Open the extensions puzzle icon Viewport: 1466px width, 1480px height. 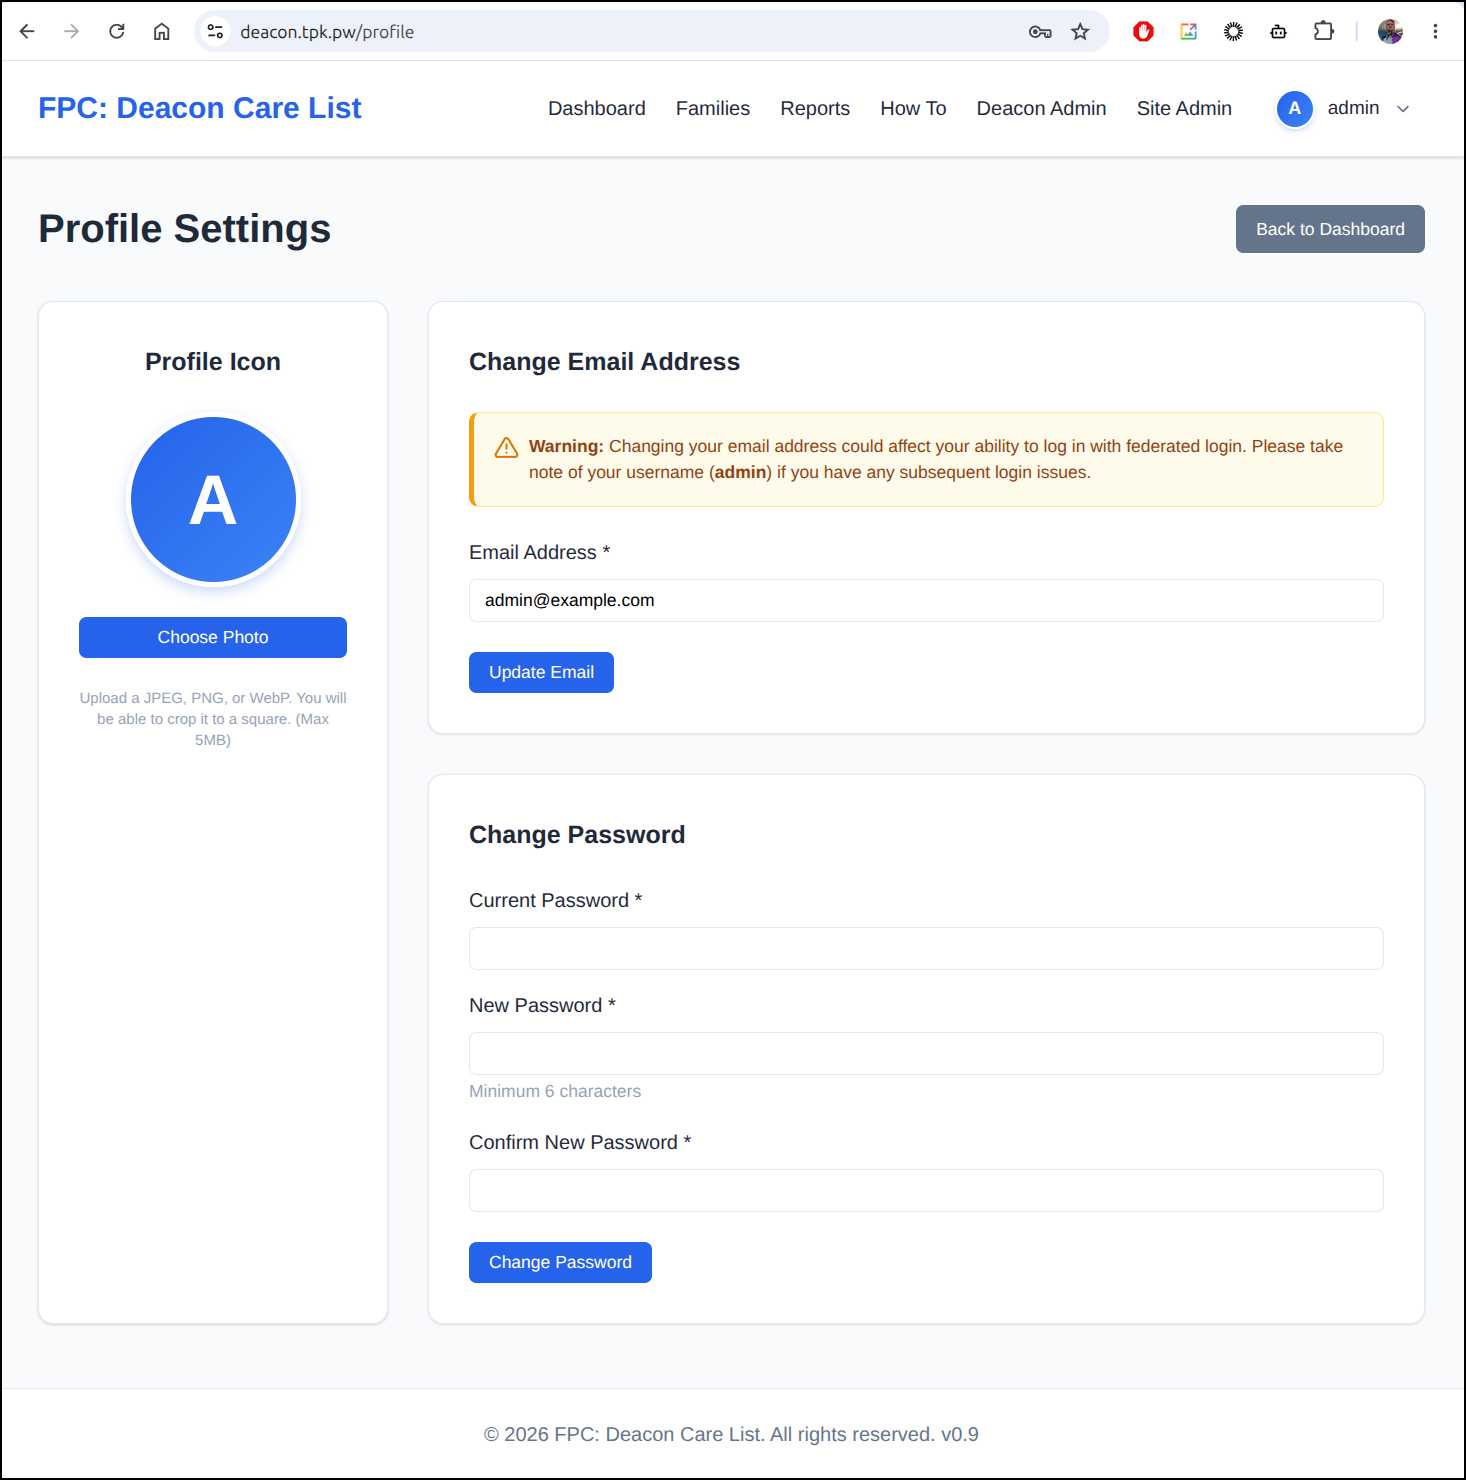[x=1324, y=31]
